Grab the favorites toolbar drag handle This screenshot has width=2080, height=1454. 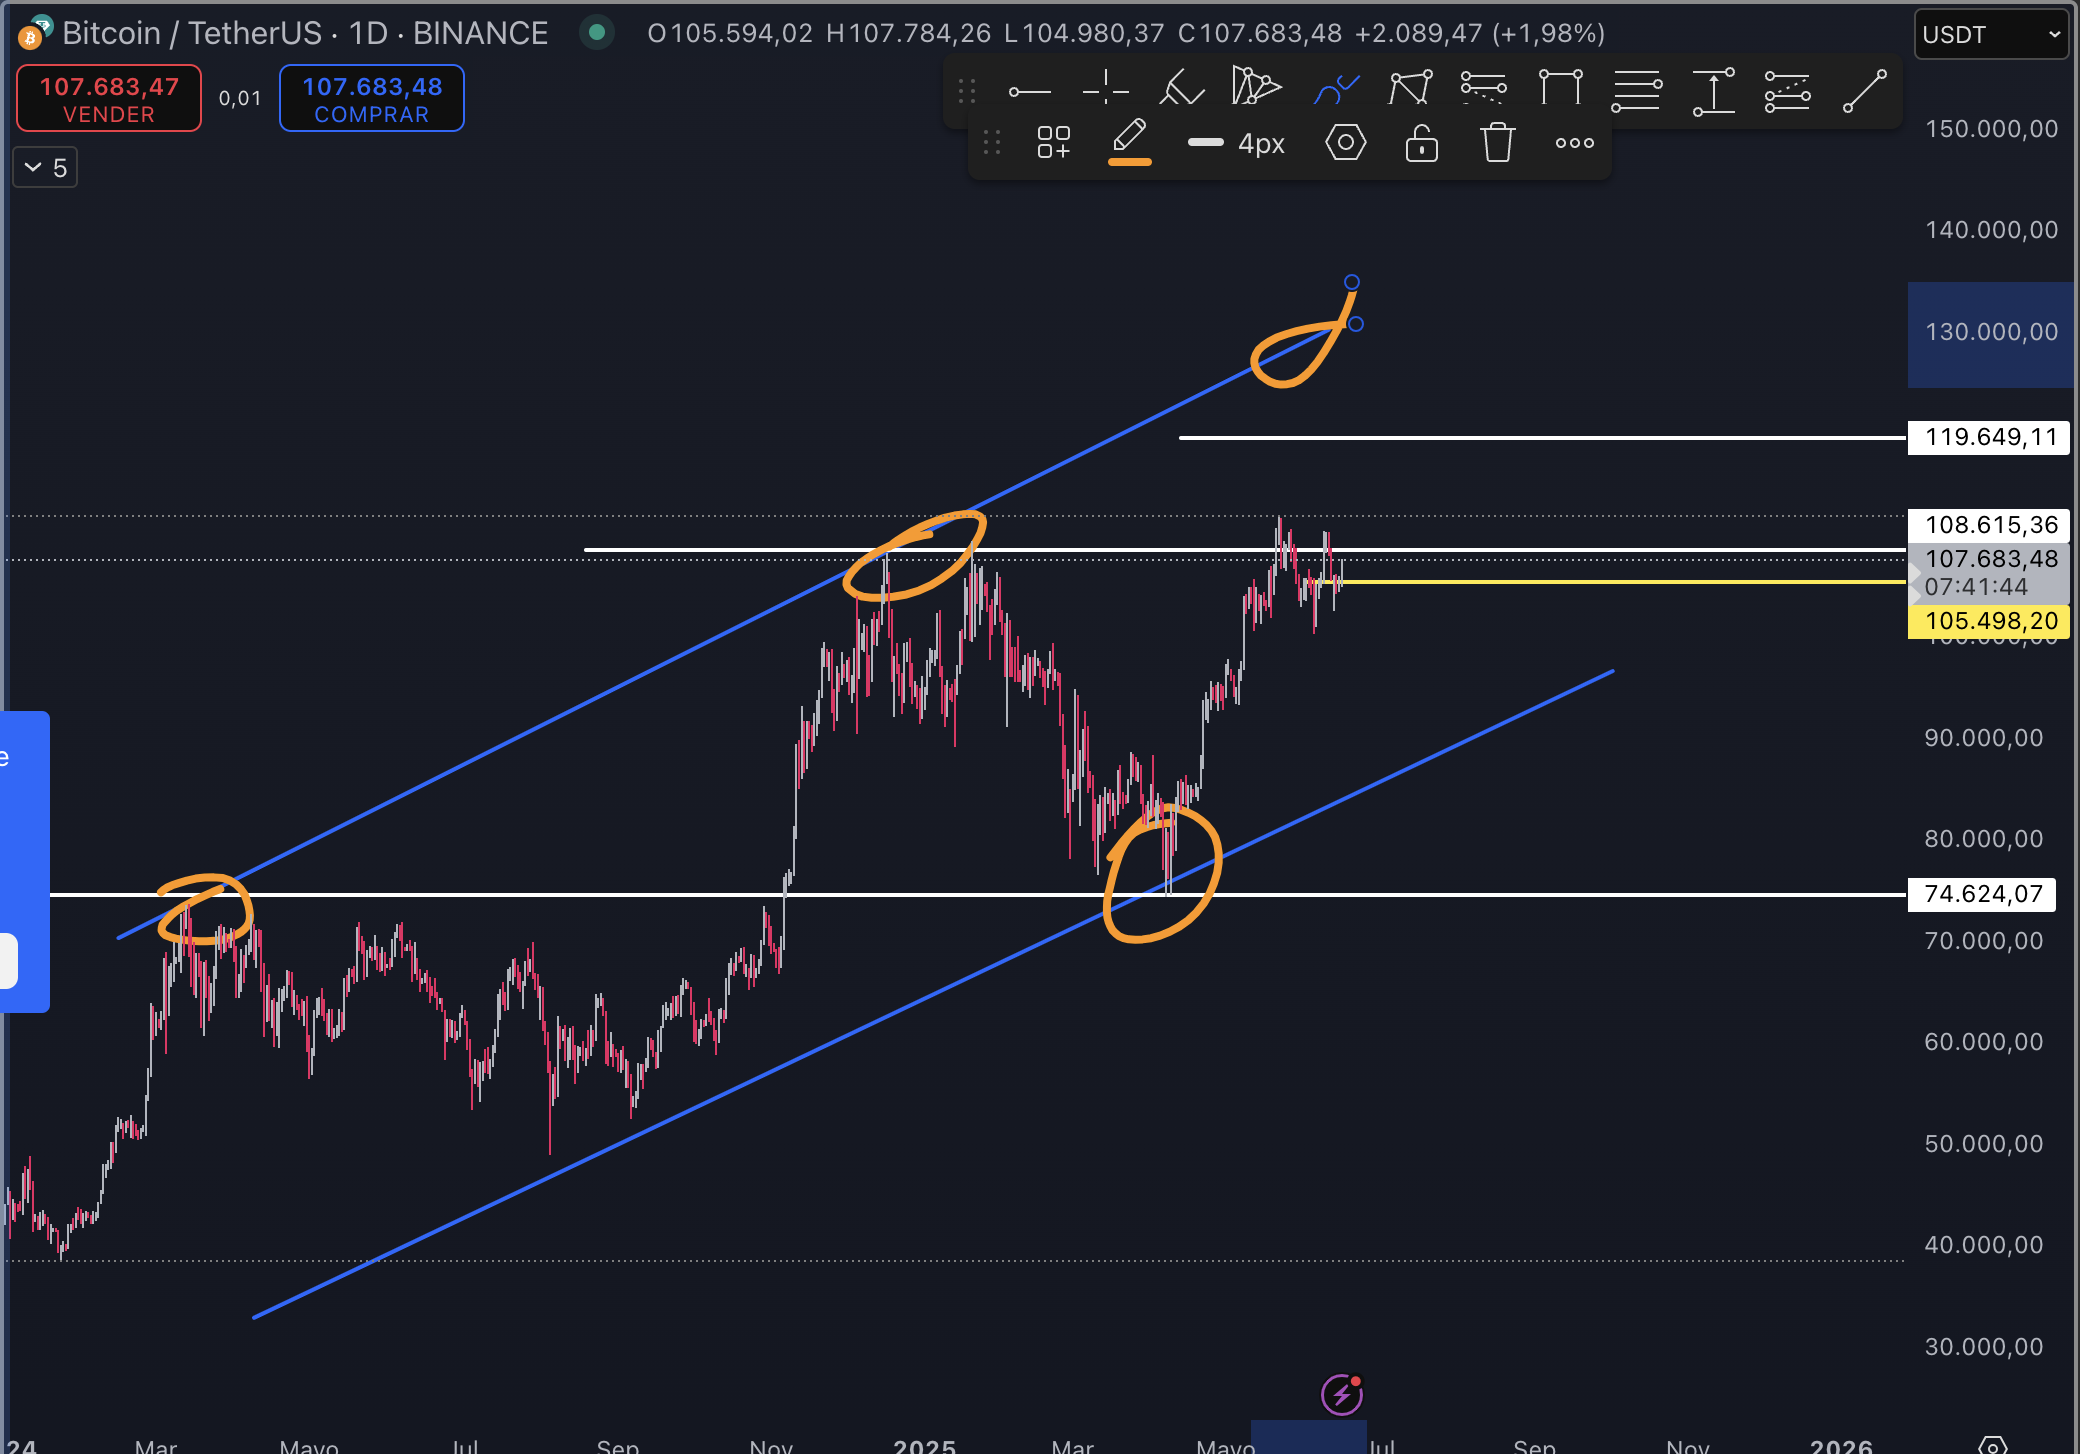tap(967, 91)
